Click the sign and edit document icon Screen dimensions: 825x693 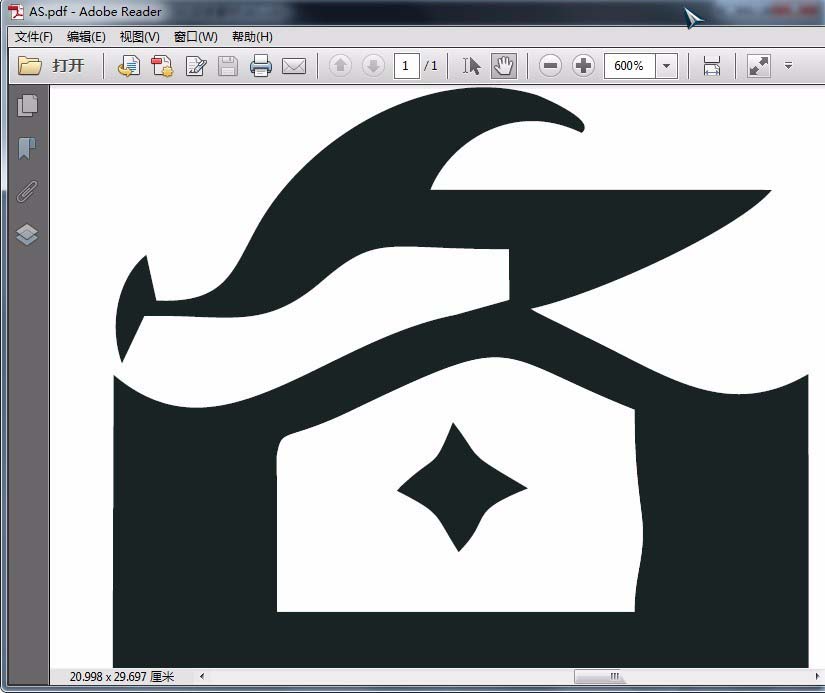(x=196, y=66)
